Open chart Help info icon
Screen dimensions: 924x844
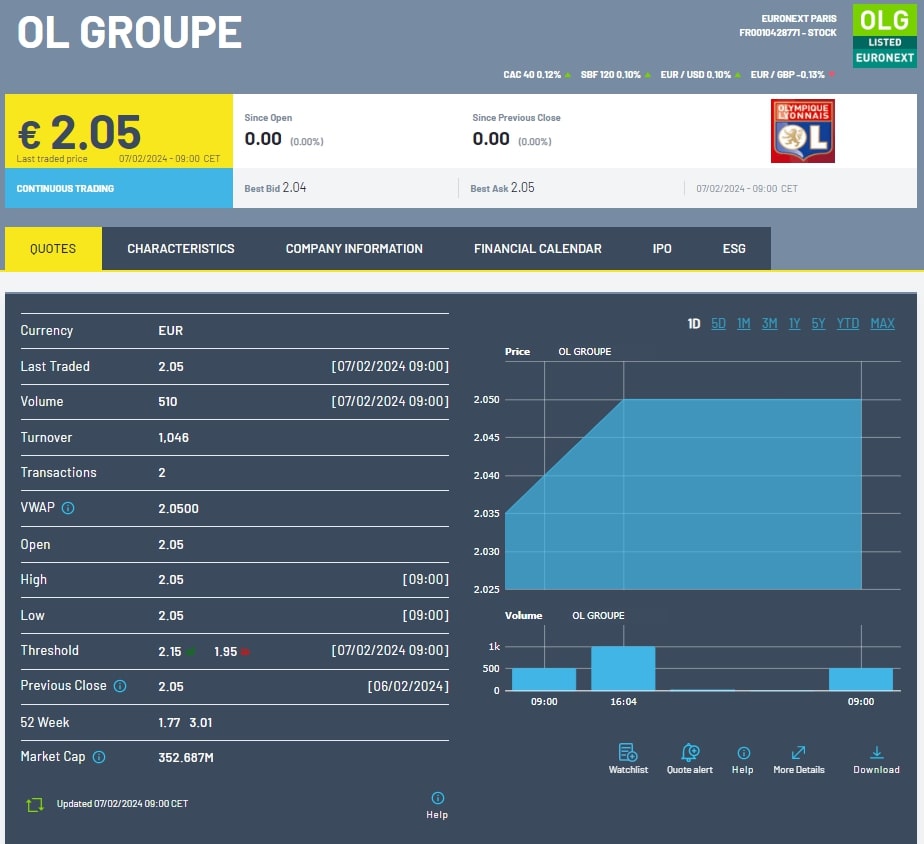click(744, 753)
